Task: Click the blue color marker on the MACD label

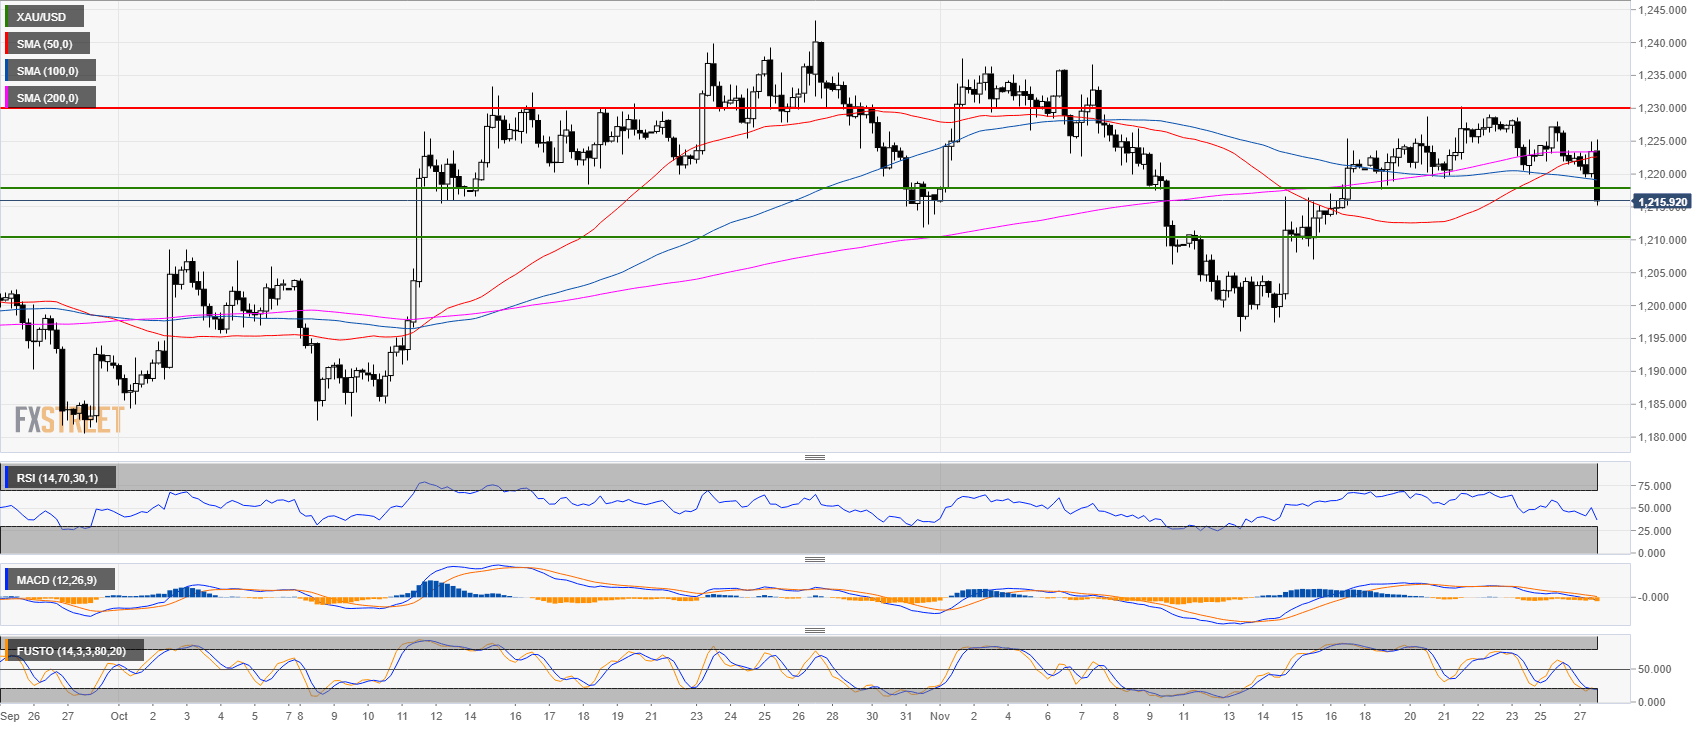Action: (8, 580)
